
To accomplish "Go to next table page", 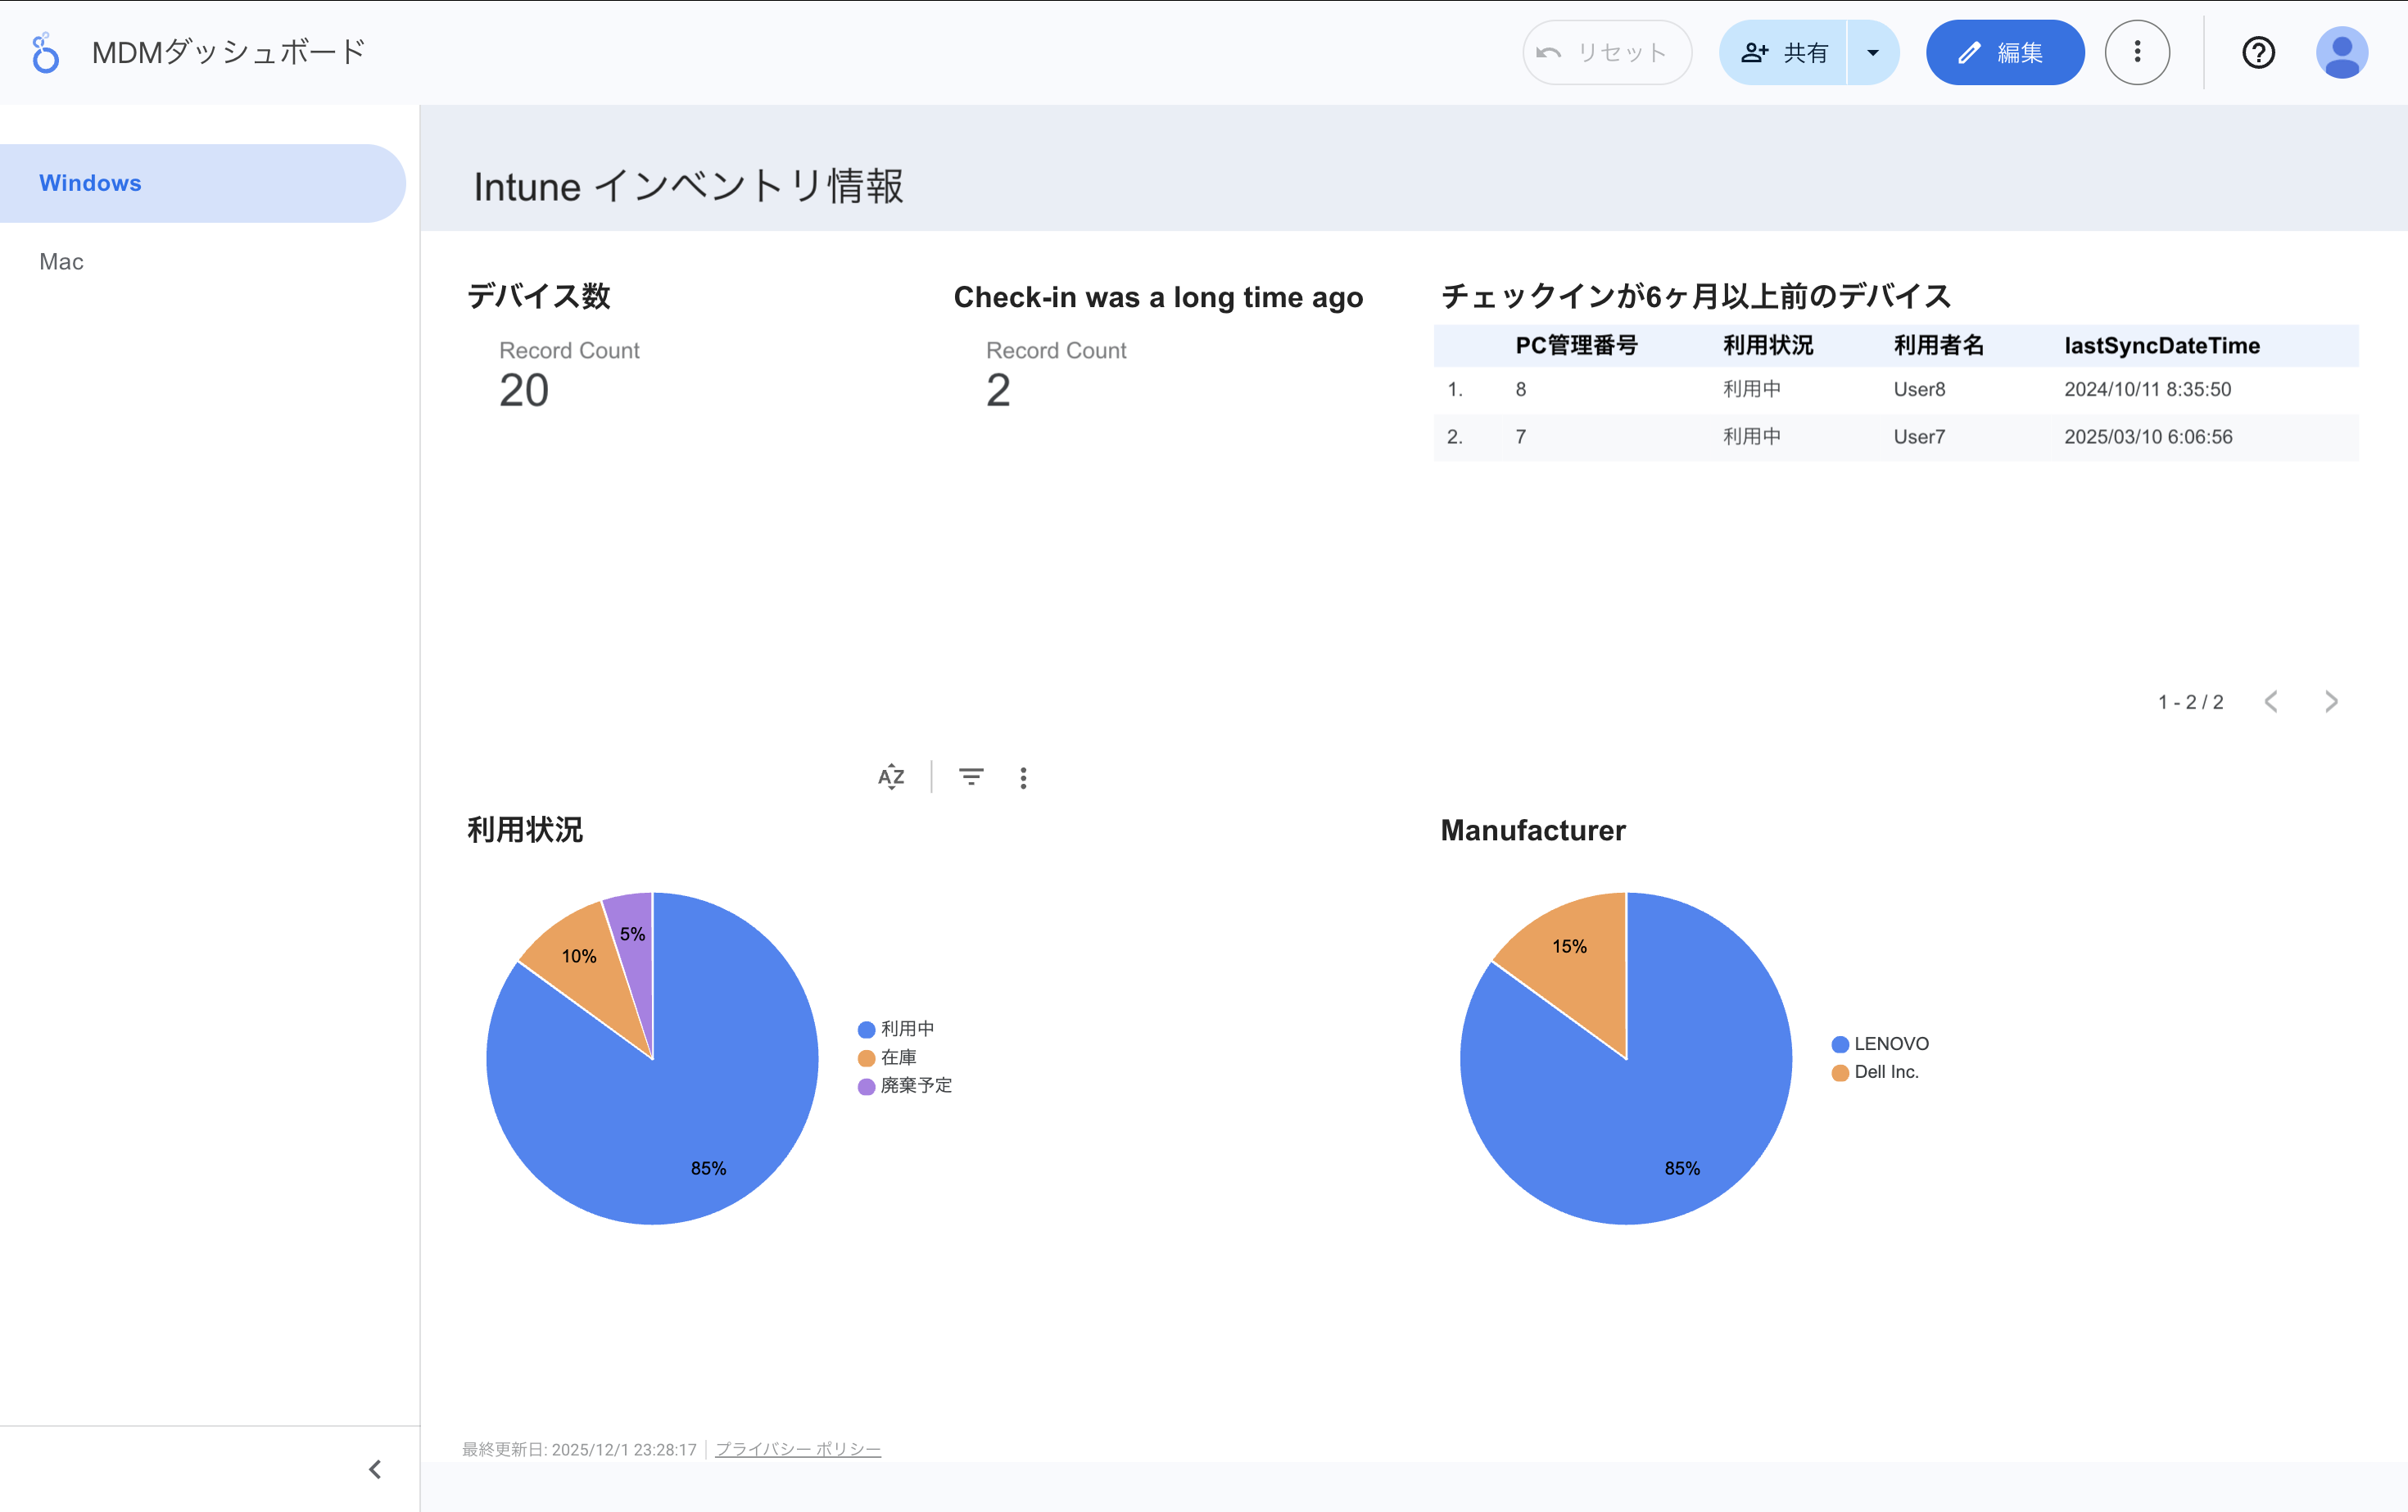I will (x=2331, y=702).
